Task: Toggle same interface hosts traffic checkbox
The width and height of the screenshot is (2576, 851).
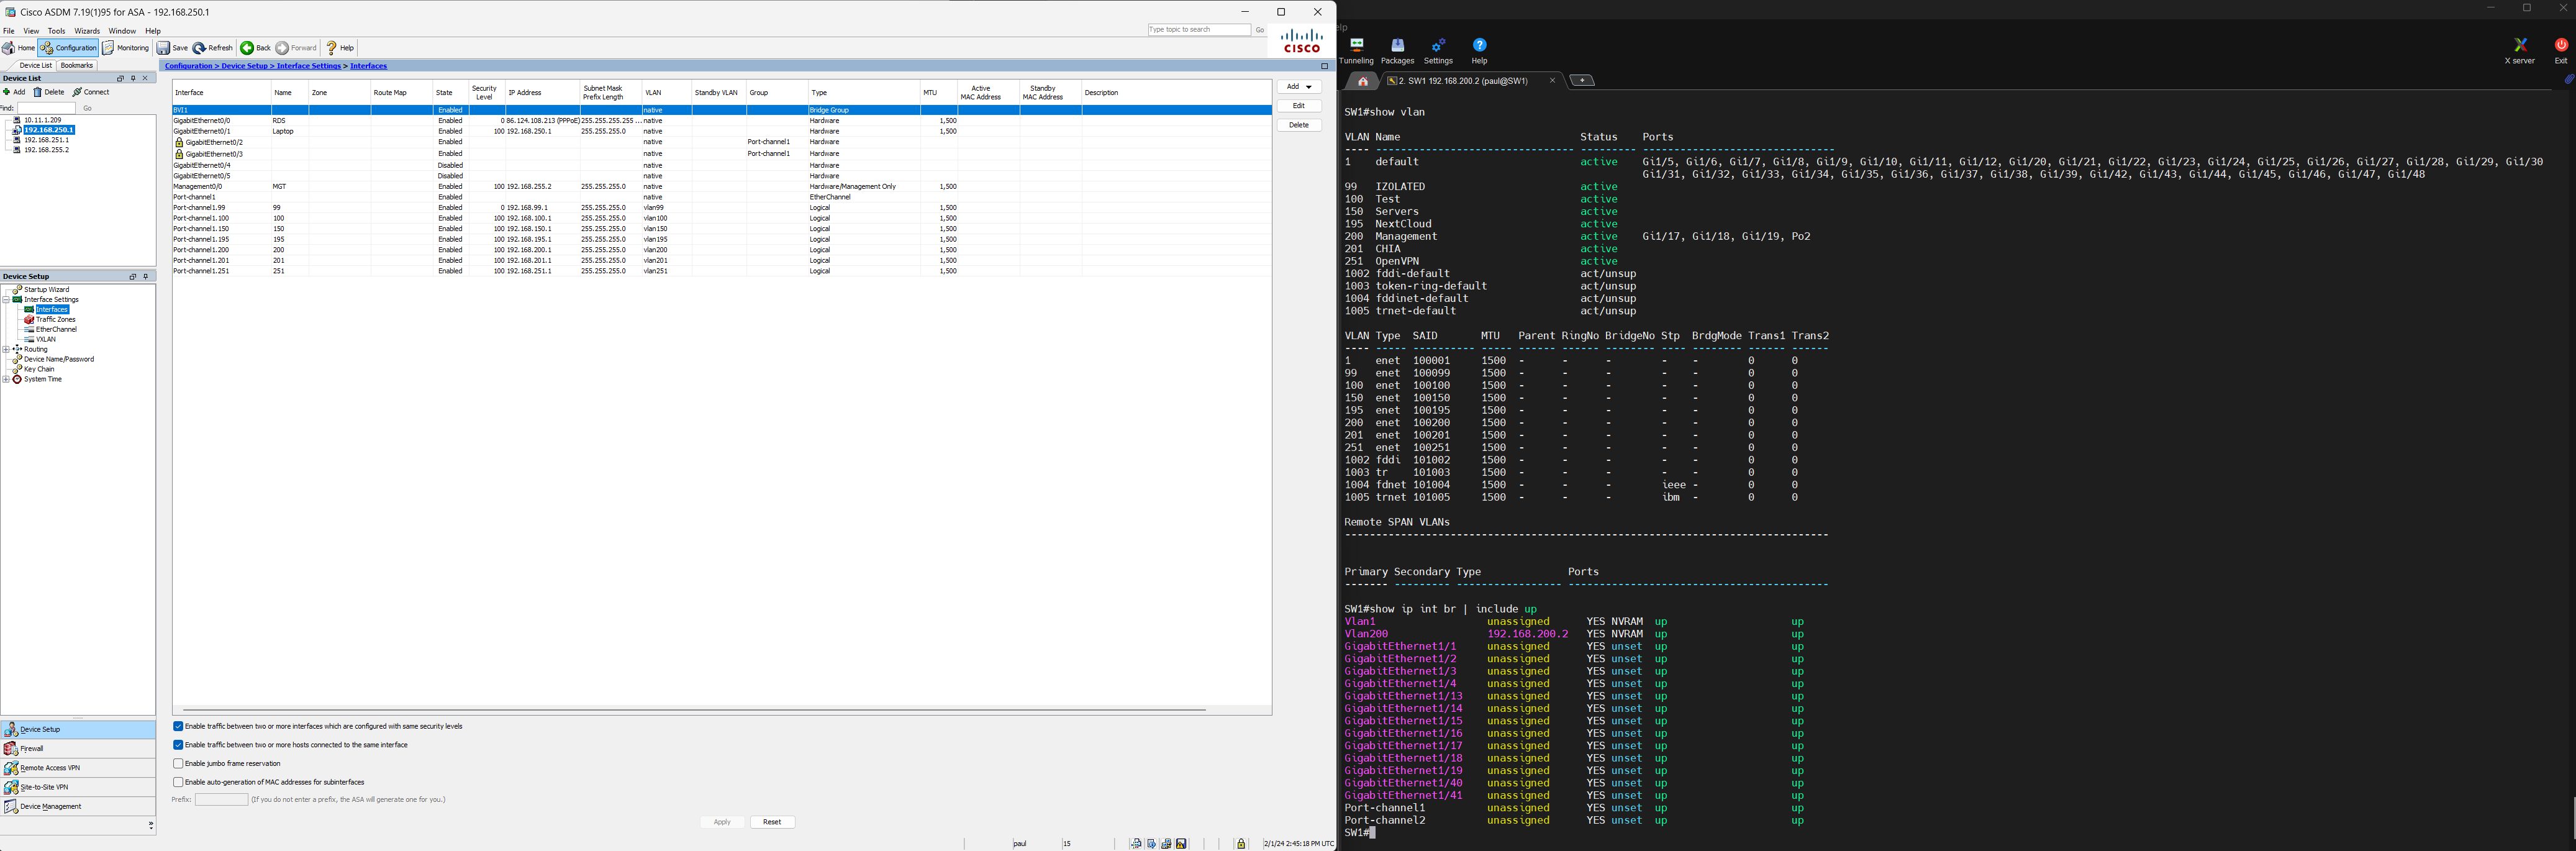Action: pyautogui.click(x=178, y=745)
